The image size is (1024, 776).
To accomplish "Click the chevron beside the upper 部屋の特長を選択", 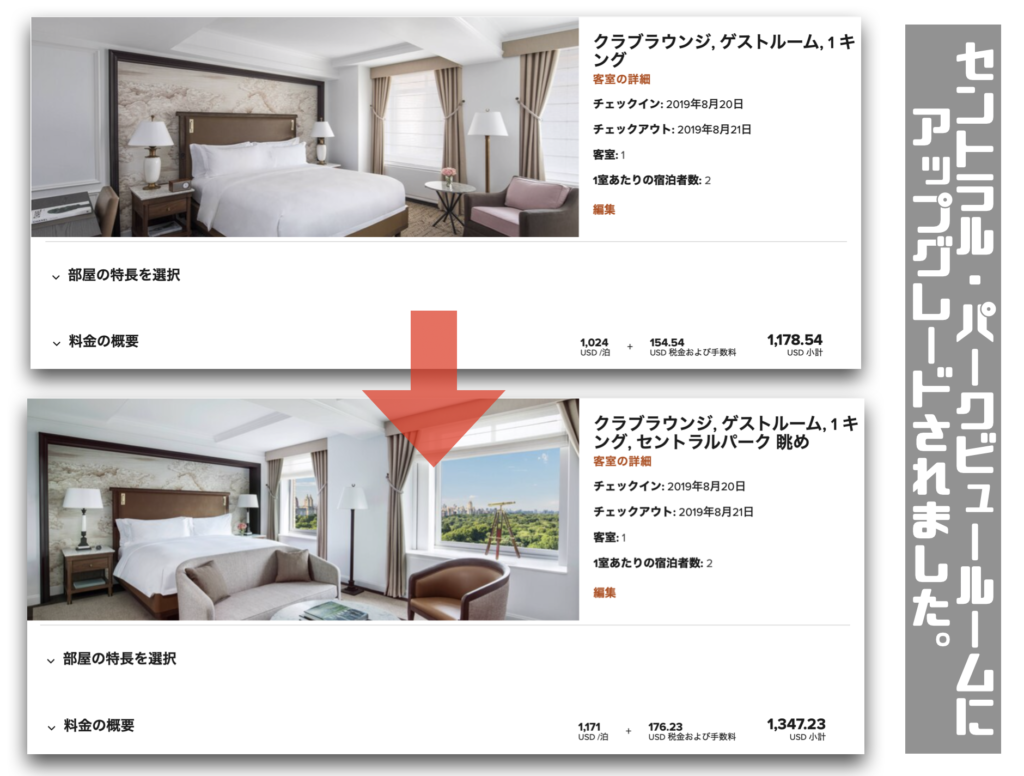I will tap(56, 277).
